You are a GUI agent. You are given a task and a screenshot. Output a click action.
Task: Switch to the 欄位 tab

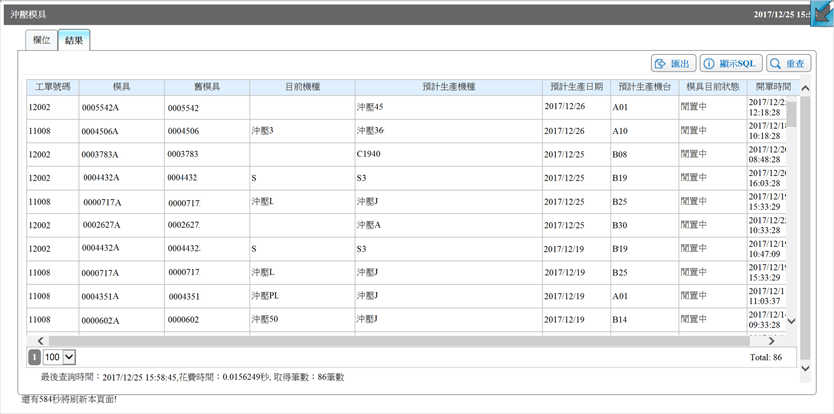tap(41, 40)
